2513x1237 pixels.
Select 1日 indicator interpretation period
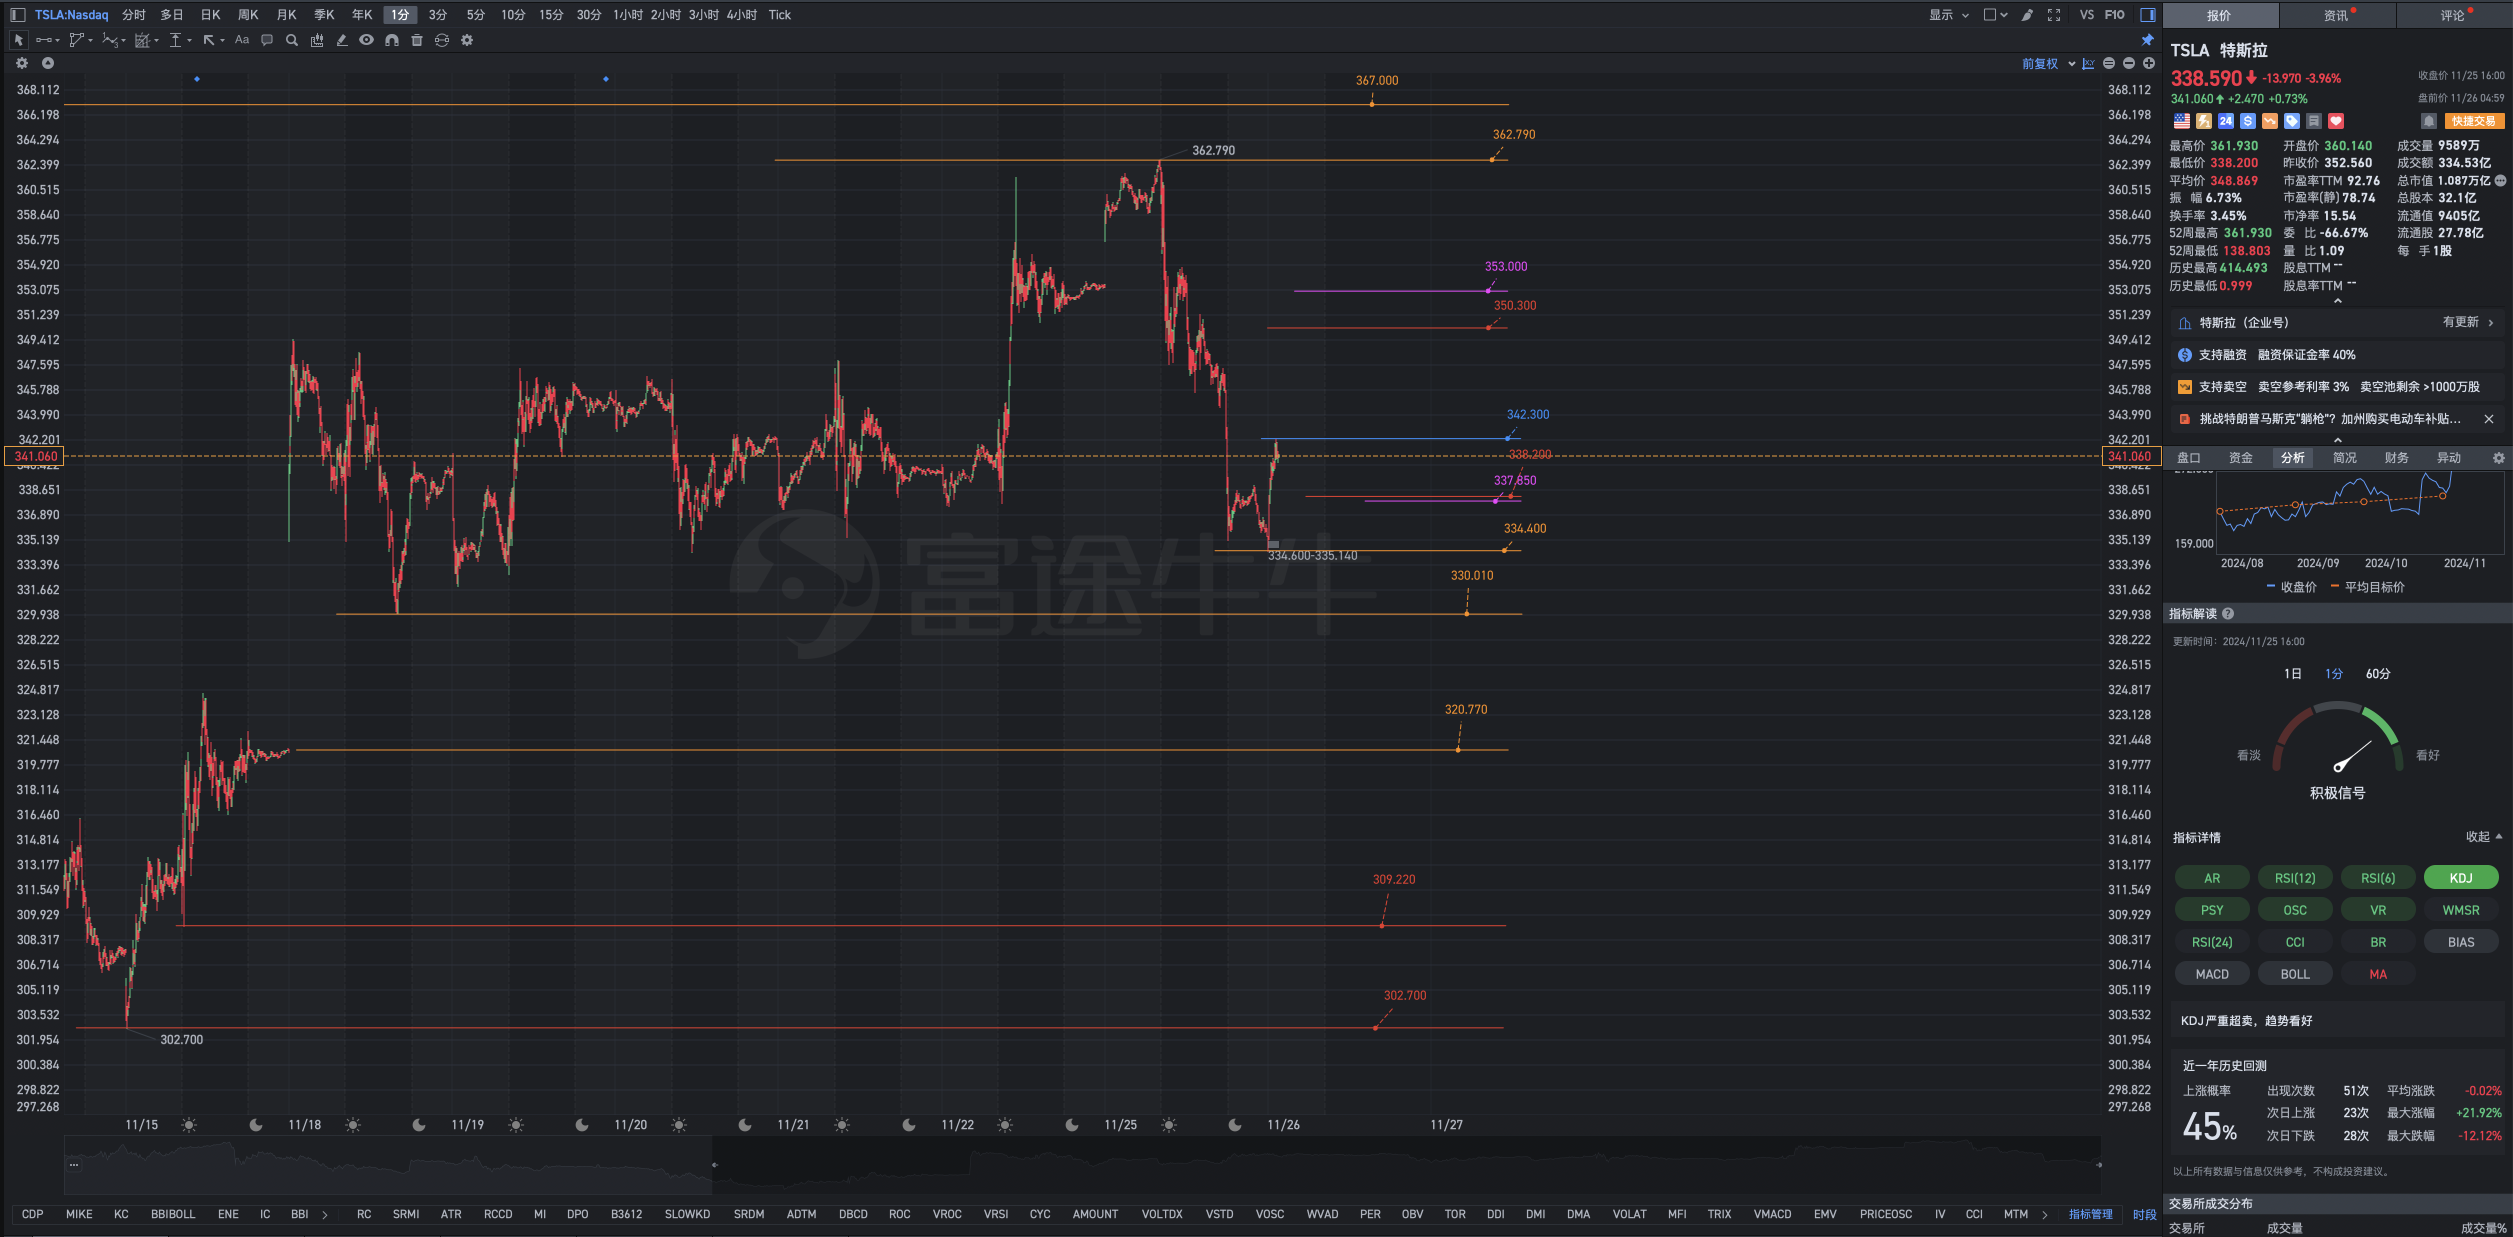(x=2293, y=674)
